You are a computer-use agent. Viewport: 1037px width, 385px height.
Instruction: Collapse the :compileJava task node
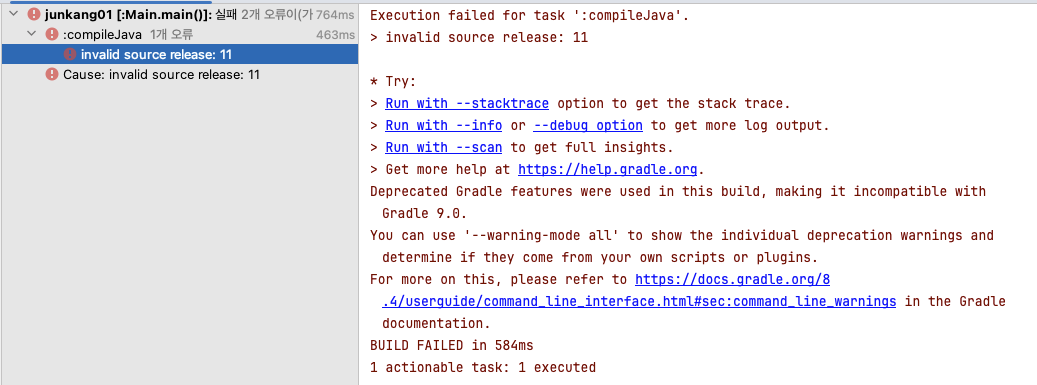pos(31,34)
